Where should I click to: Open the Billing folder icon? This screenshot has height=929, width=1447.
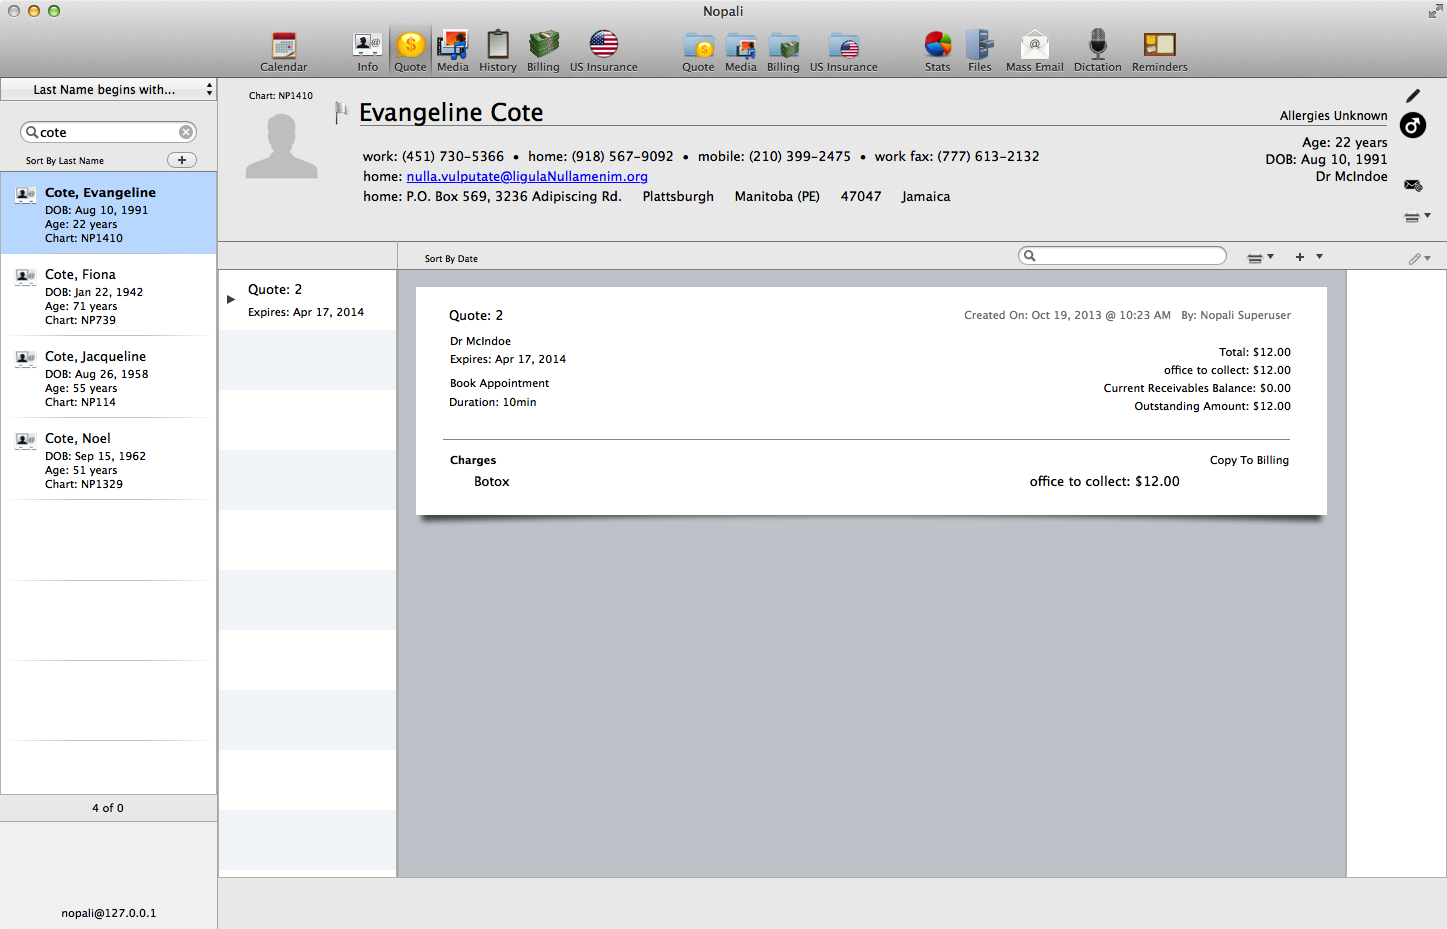(783, 51)
